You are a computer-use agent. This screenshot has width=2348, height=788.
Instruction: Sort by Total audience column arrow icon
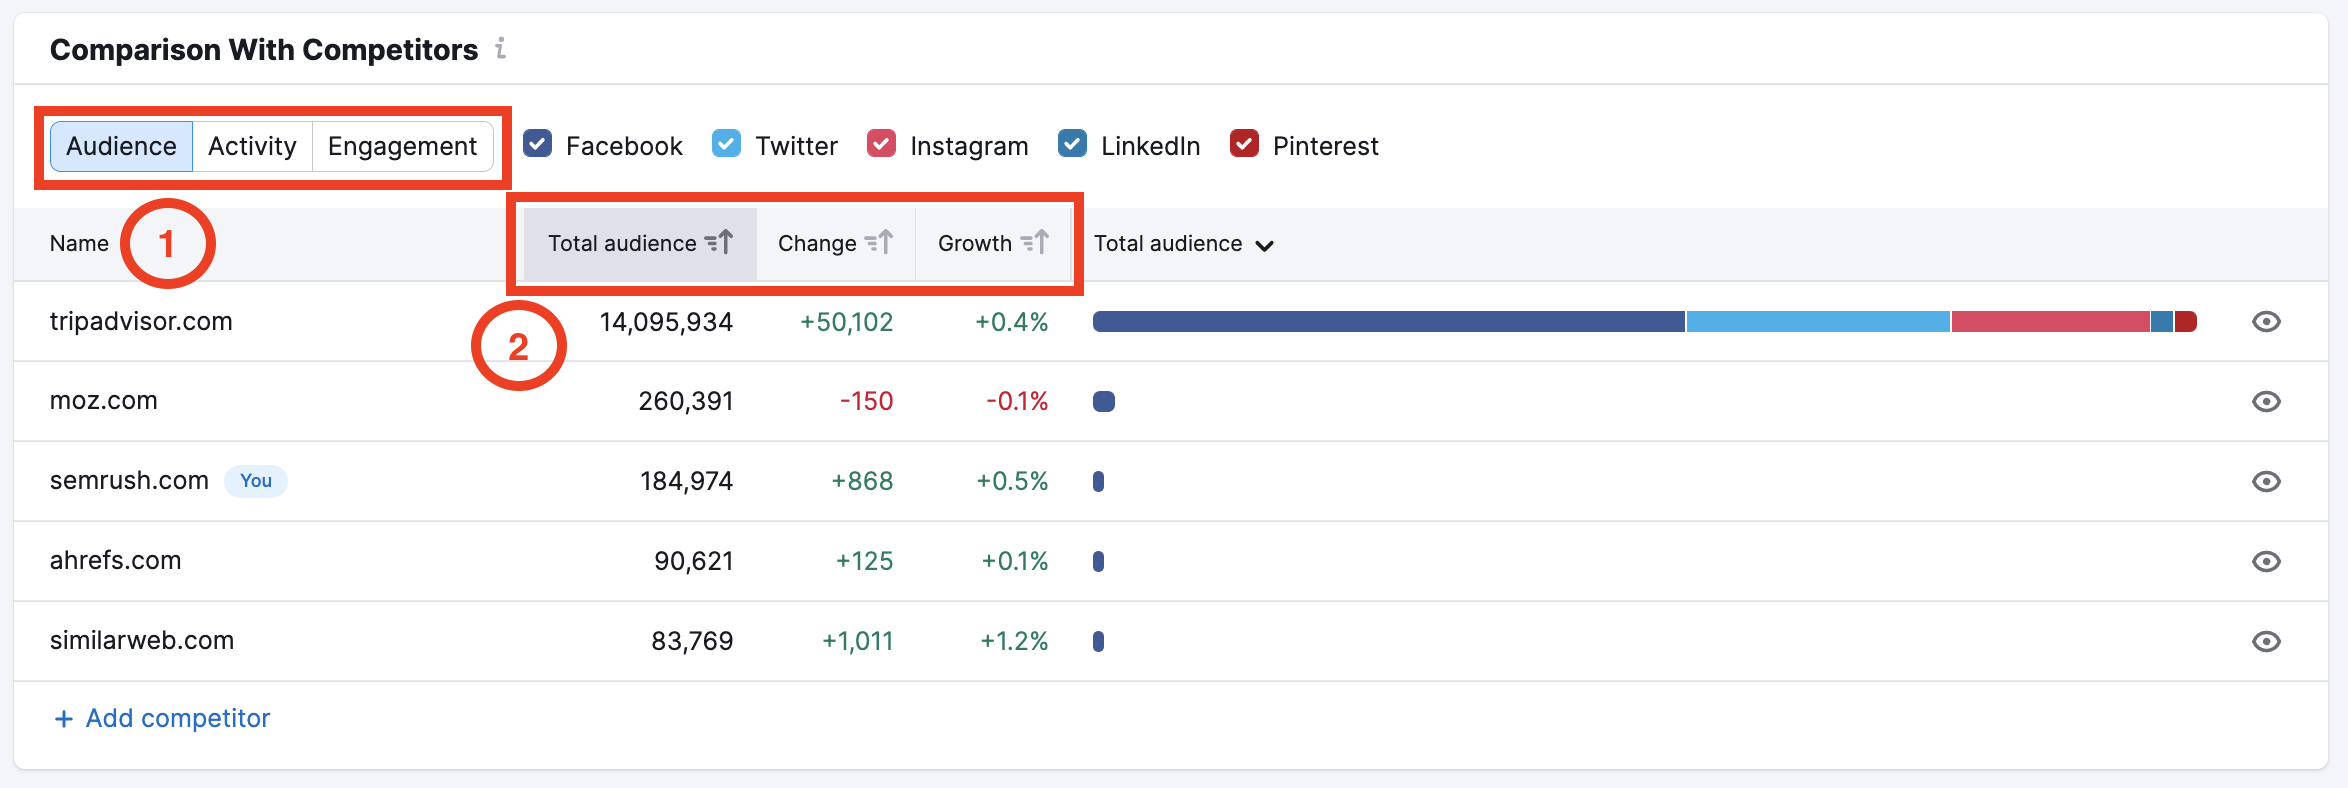(x=719, y=243)
